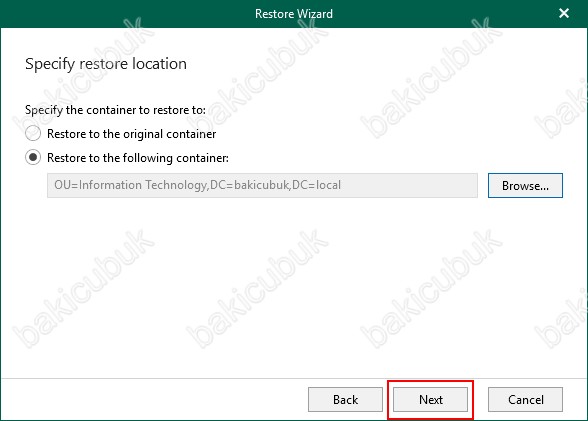Open the container browser with Browse...
The image size is (588, 421).
tap(525, 185)
